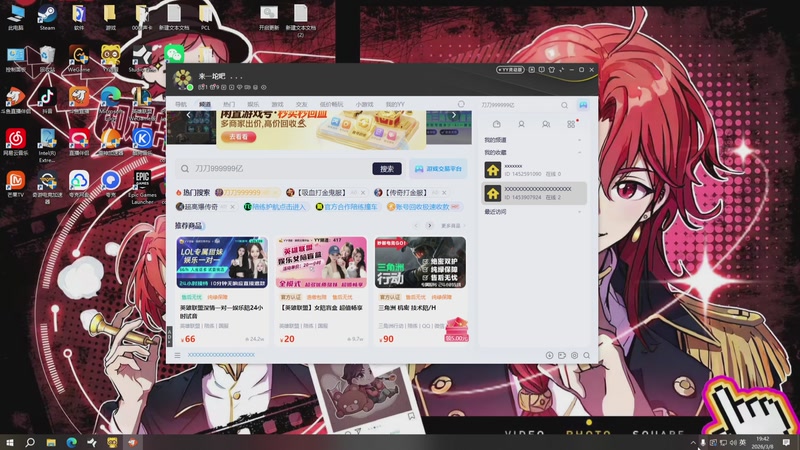Open the groups icon in YY sidebar
The height and width of the screenshot is (450, 800).
[546, 124]
